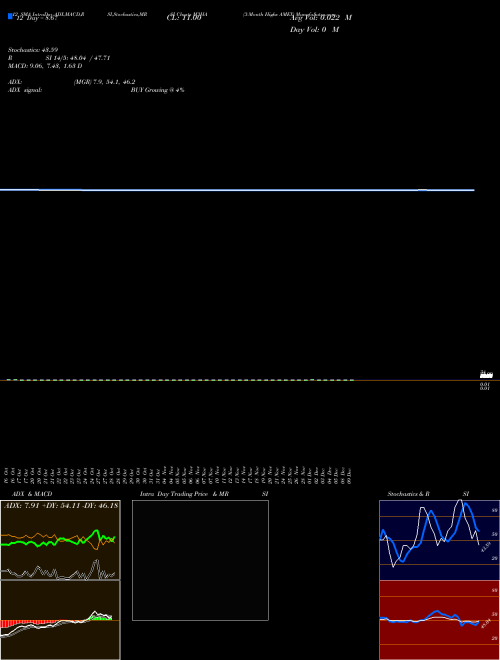This screenshot has height=660, width=500.
Task: Click the 'MACD: 9.06, 7.48, 1.63 D' line
Action: [45, 66]
